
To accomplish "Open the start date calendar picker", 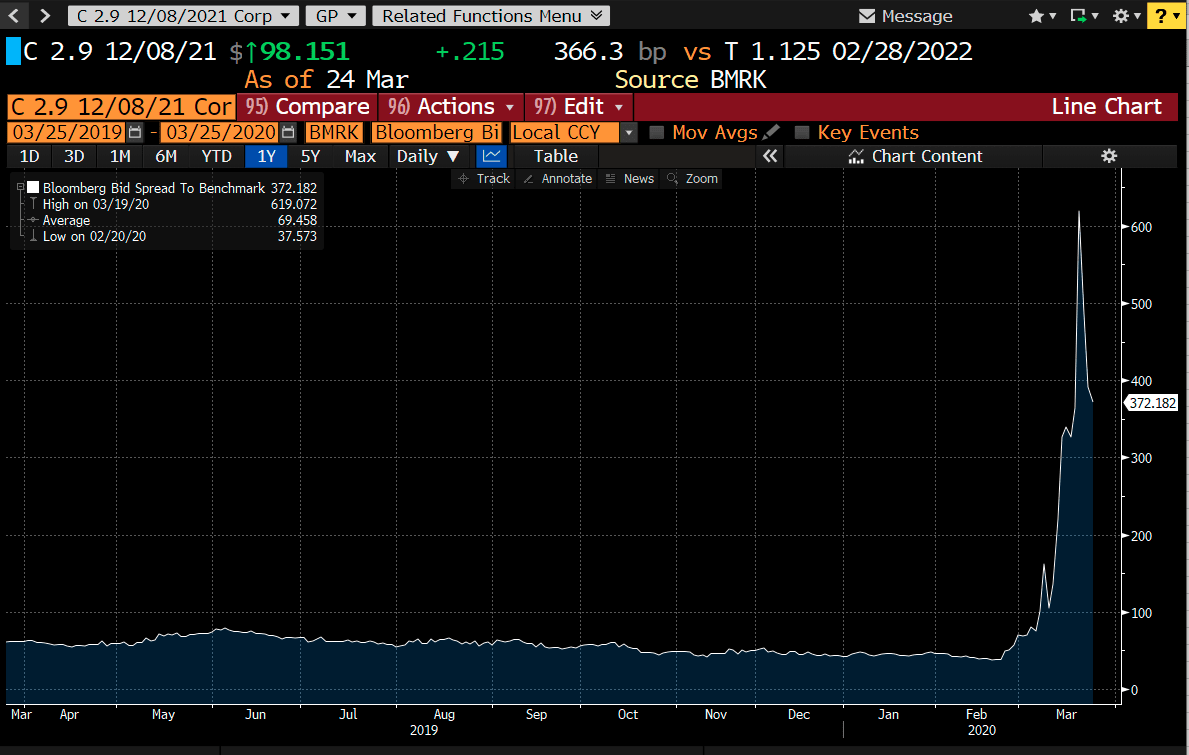I will pos(135,132).
